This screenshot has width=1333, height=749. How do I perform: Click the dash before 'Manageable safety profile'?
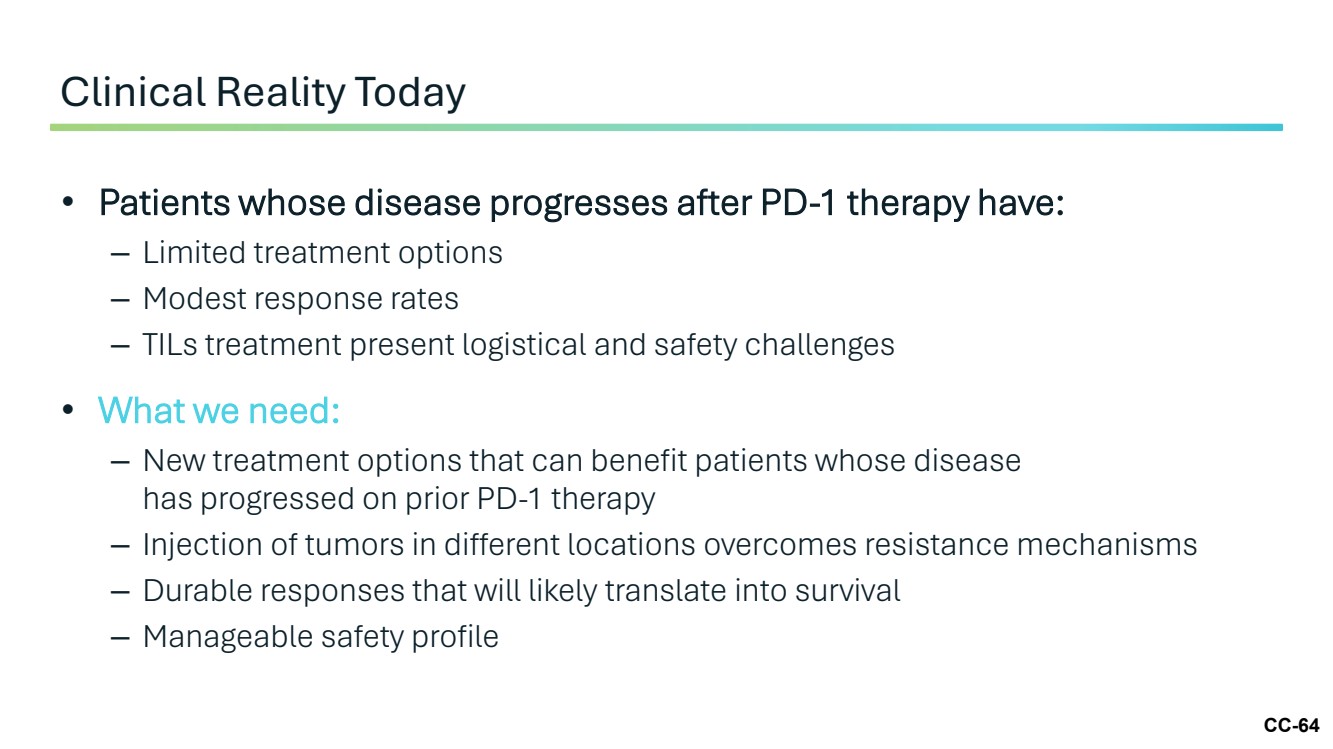click(120, 638)
